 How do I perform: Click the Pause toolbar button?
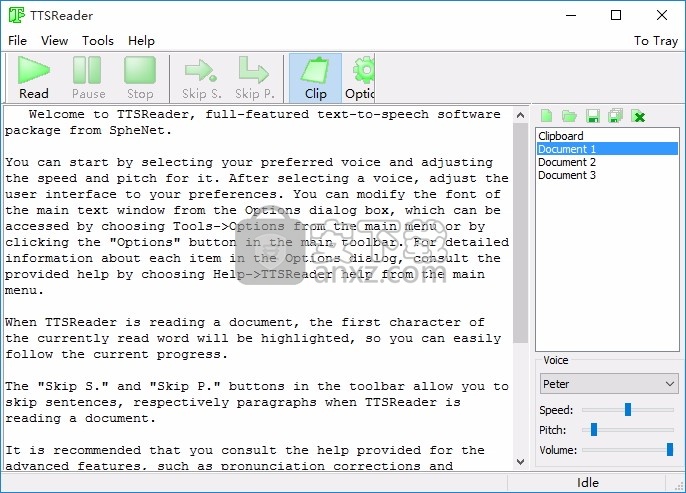point(88,78)
